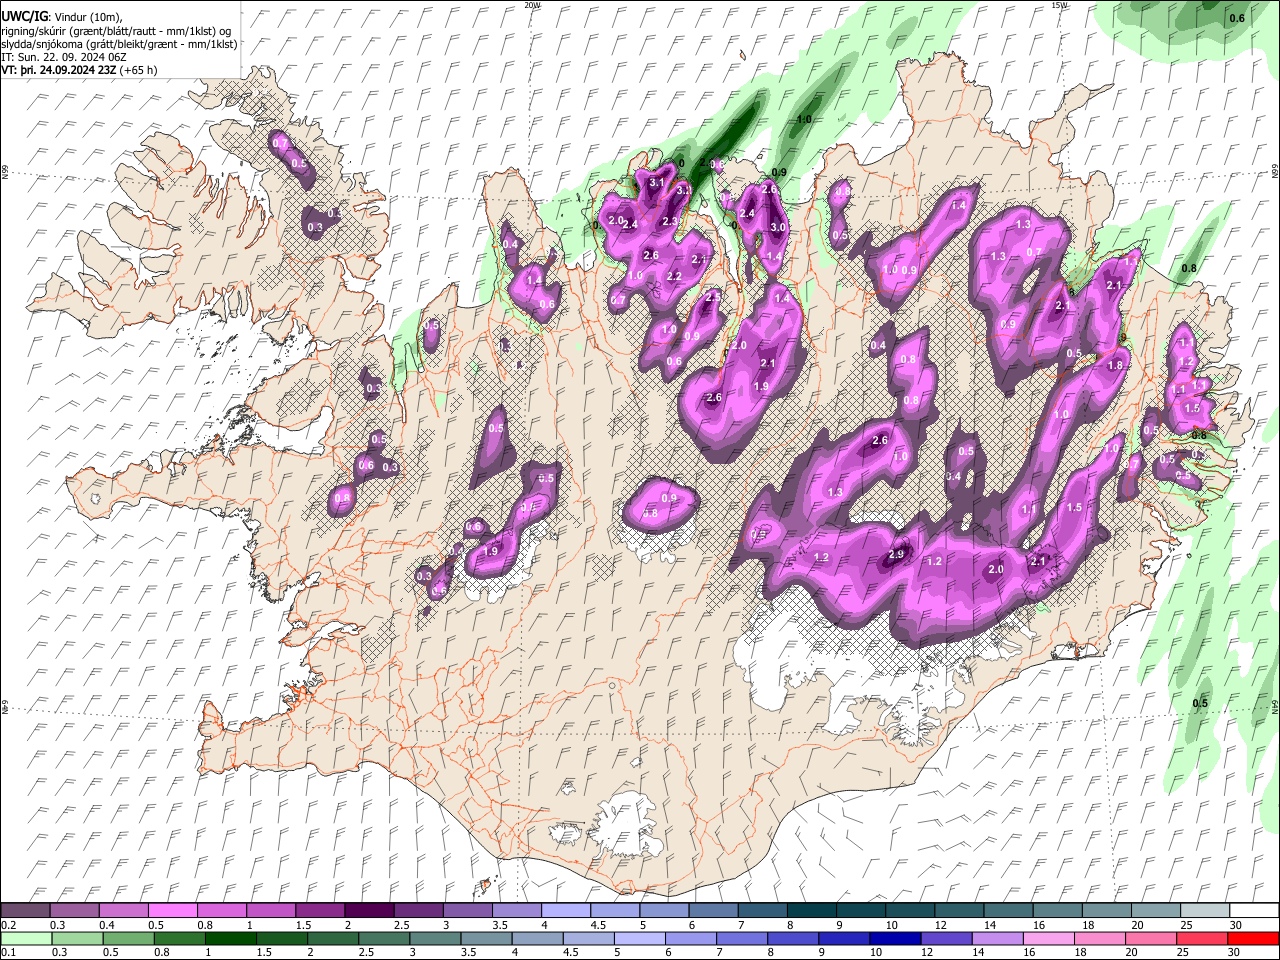Click the '1.8' snowfall value on the map
Image resolution: width=1280 pixels, height=960 pixels.
click(1115, 365)
